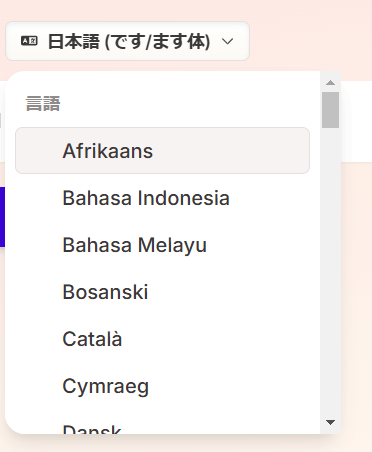Click the translate icon in language selector
This screenshot has height=452, width=372.
pyautogui.click(x=29, y=41)
